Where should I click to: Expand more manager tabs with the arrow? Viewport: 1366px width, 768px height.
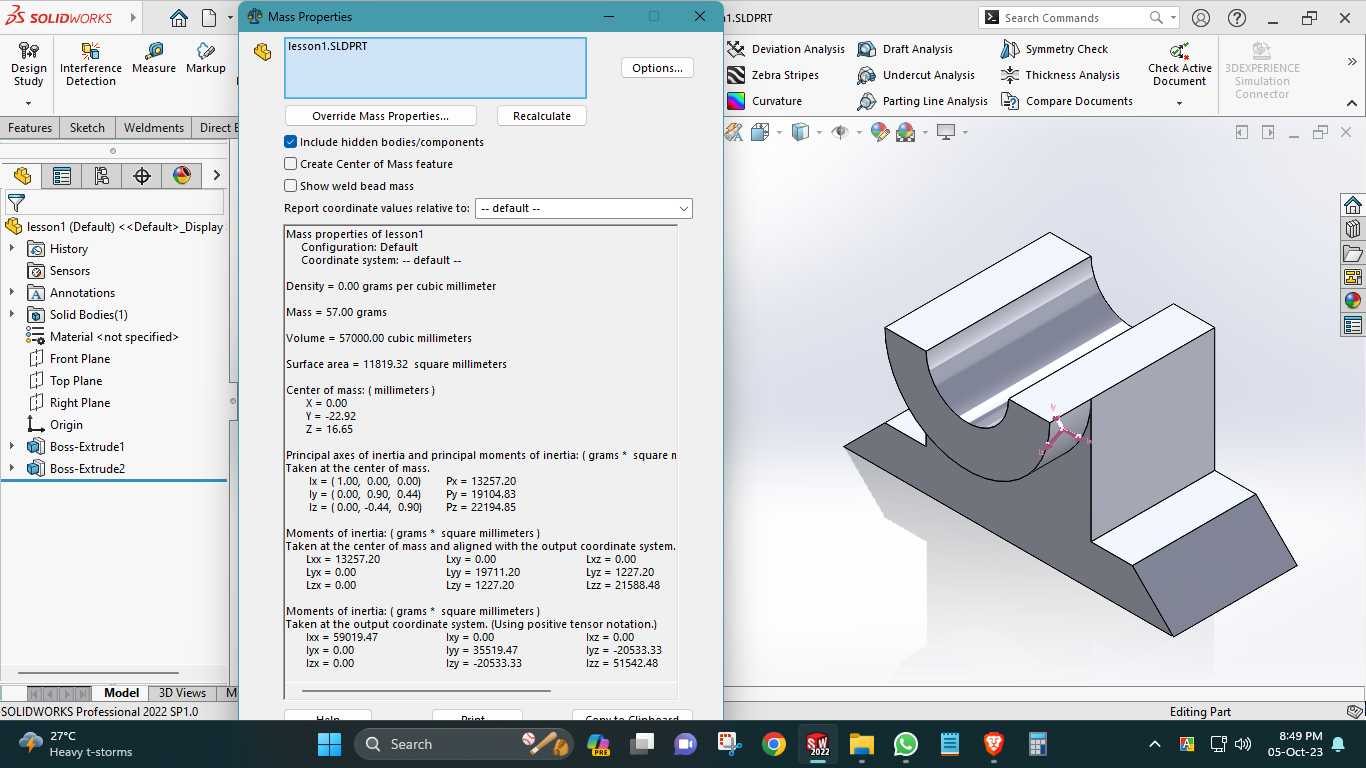(216, 176)
